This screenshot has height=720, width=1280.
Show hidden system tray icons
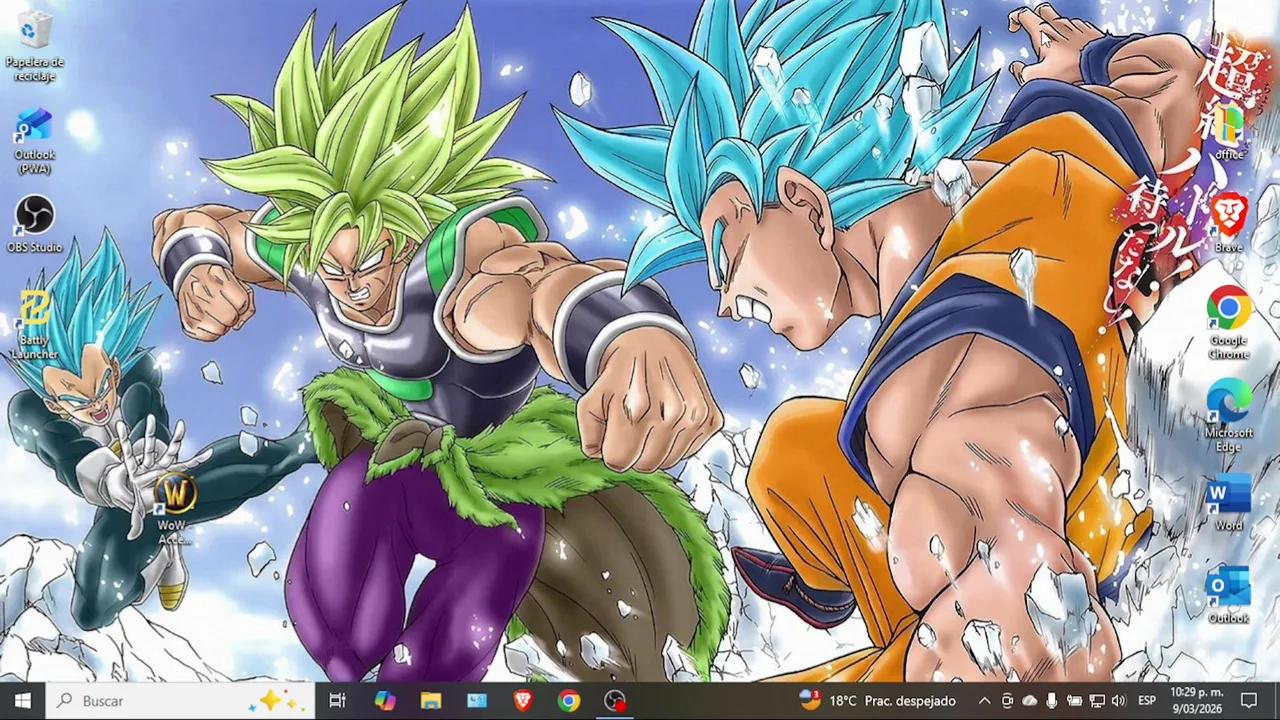[984, 700]
